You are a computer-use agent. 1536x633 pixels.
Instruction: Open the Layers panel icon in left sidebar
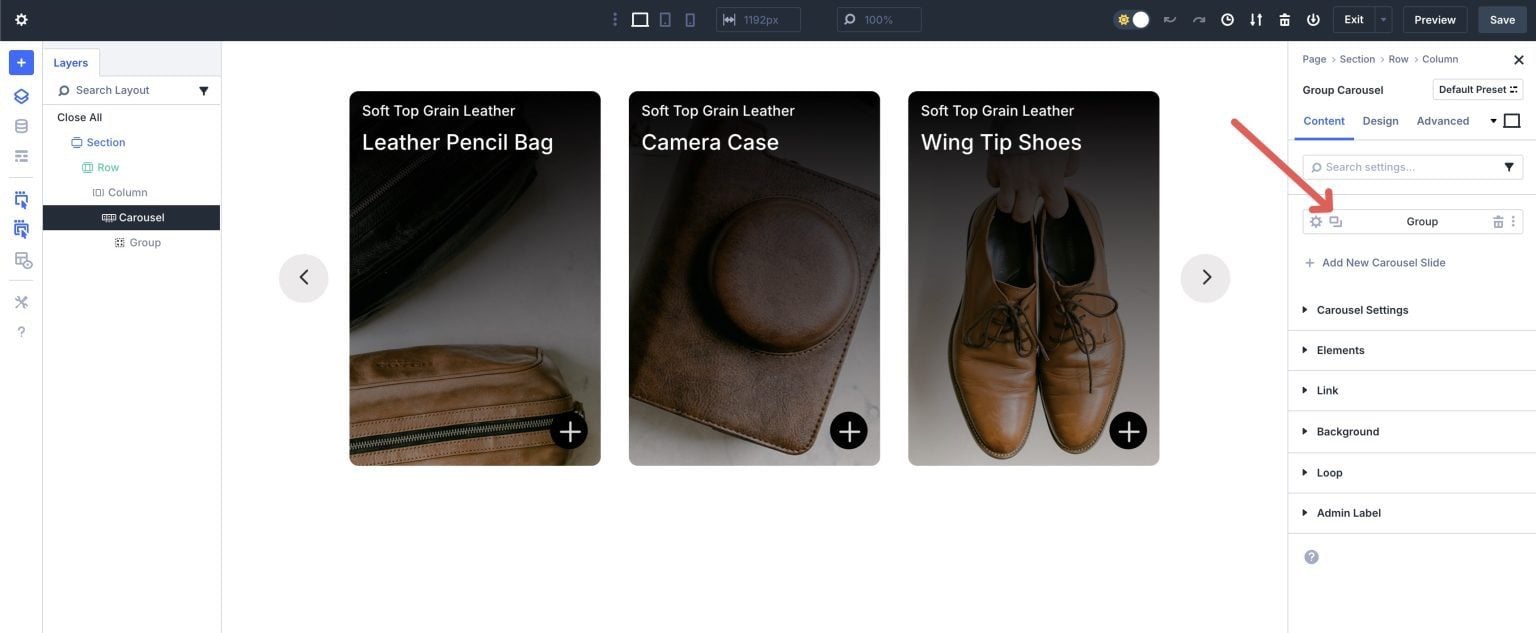click(x=20, y=95)
